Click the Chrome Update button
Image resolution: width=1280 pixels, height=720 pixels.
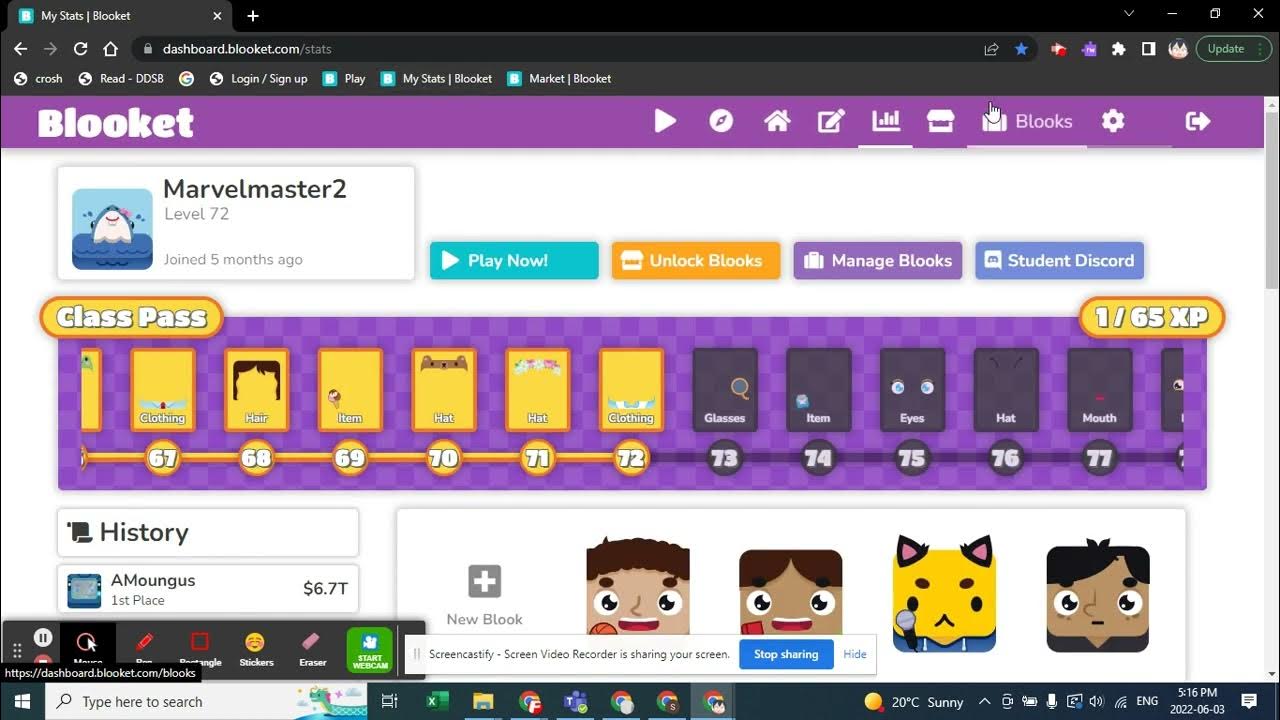tap(1234, 48)
